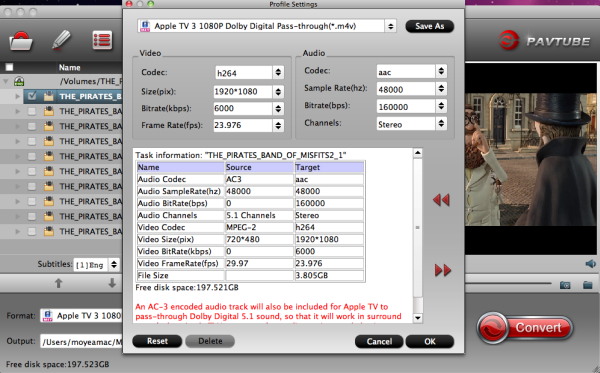600x373 pixels.
Task: Click the Reset button
Action: point(157,341)
